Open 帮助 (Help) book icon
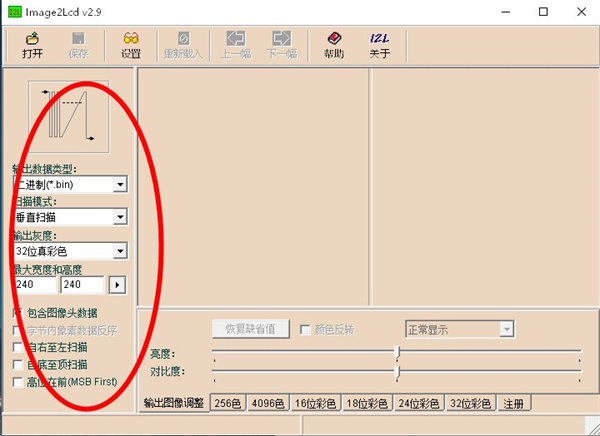 pyautogui.click(x=334, y=45)
